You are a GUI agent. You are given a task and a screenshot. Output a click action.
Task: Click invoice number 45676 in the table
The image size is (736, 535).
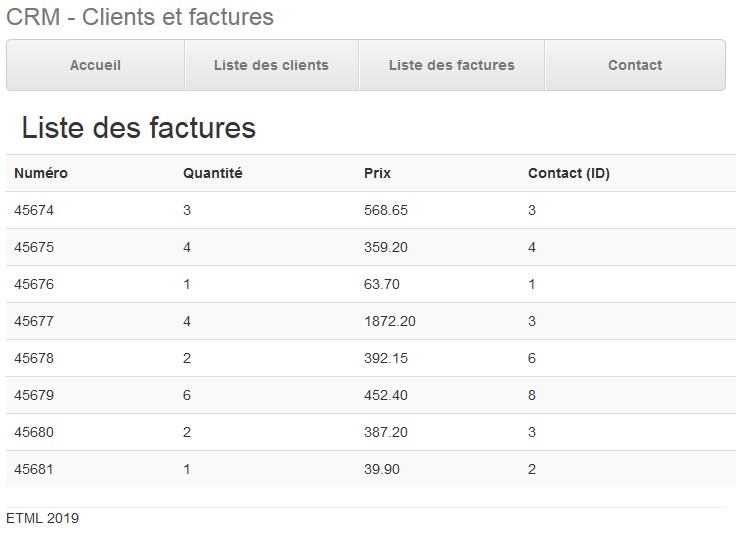(x=34, y=284)
